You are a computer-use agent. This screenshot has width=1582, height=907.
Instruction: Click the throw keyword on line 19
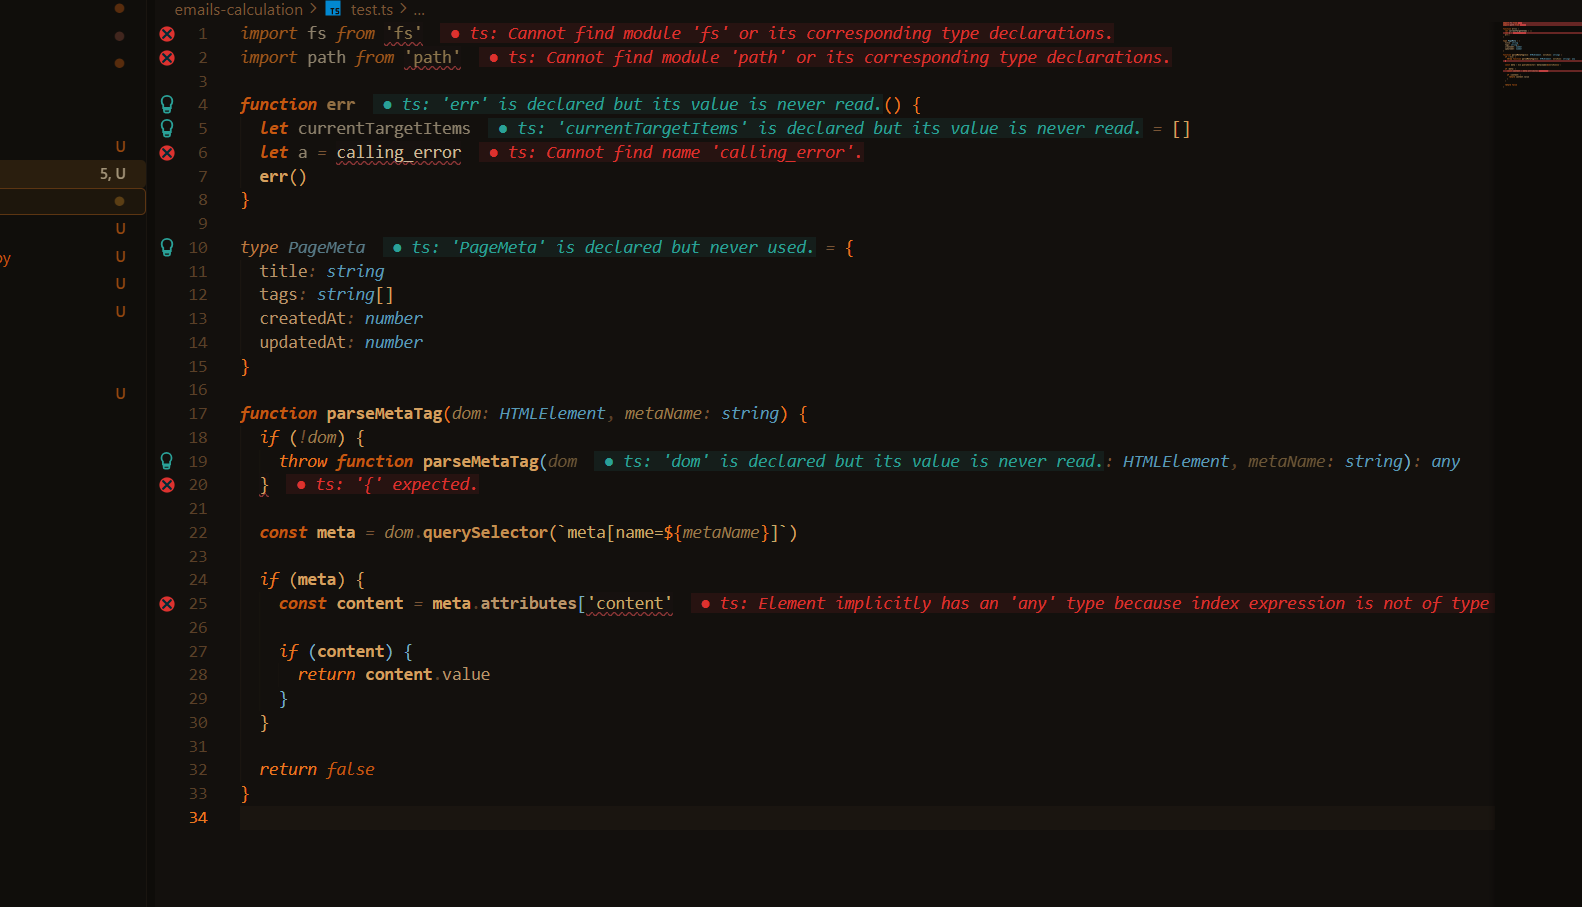[303, 461]
